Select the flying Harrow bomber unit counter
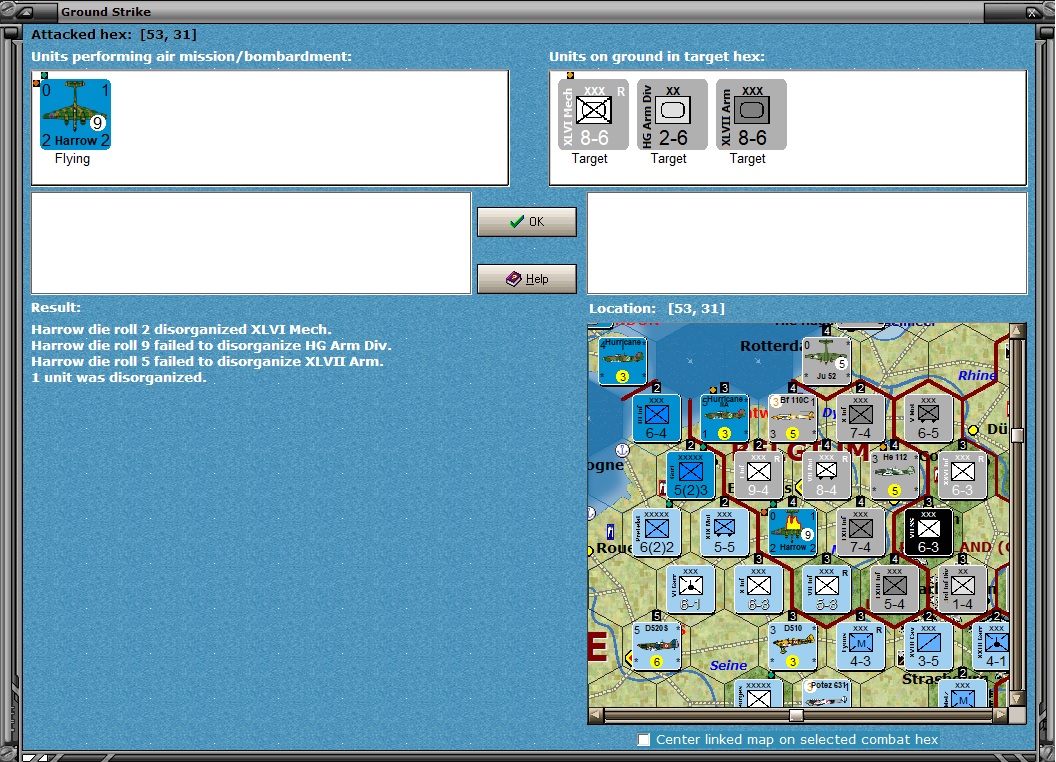Viewport: 1056px width, 762px height. point(75,114)
